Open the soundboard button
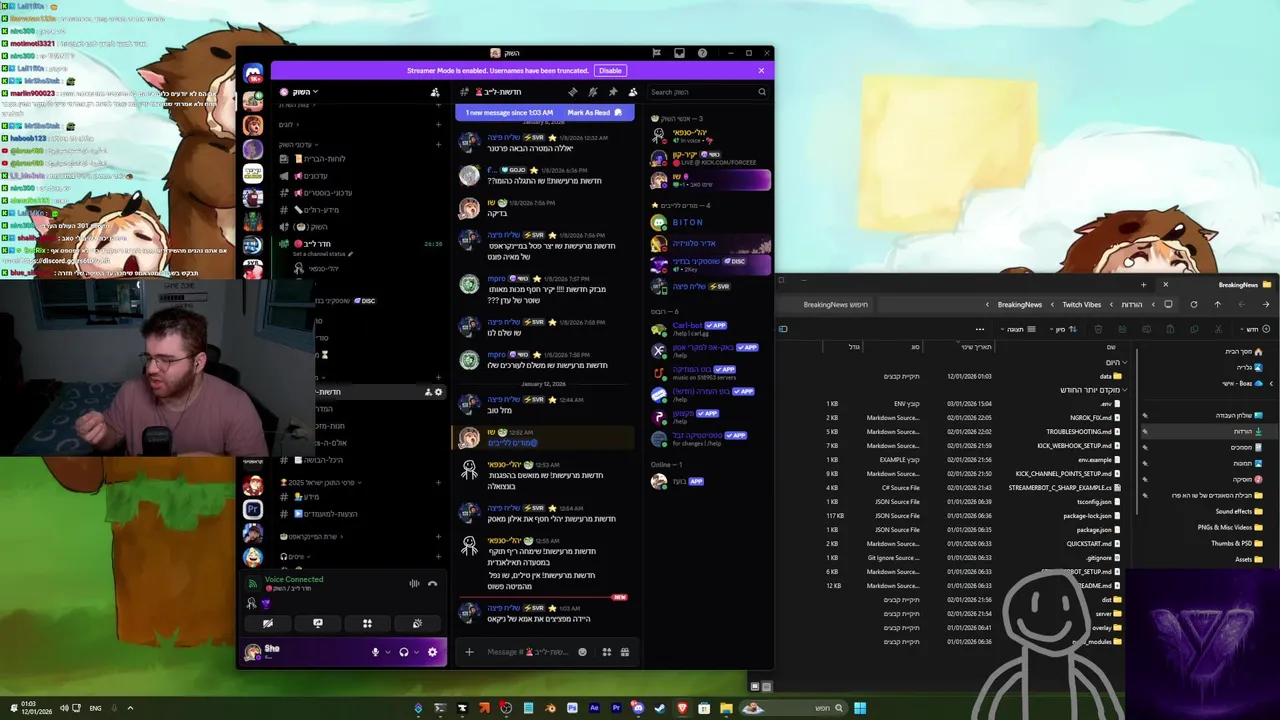The height and width of the screenshot is (720, 1280). [417, 623]
